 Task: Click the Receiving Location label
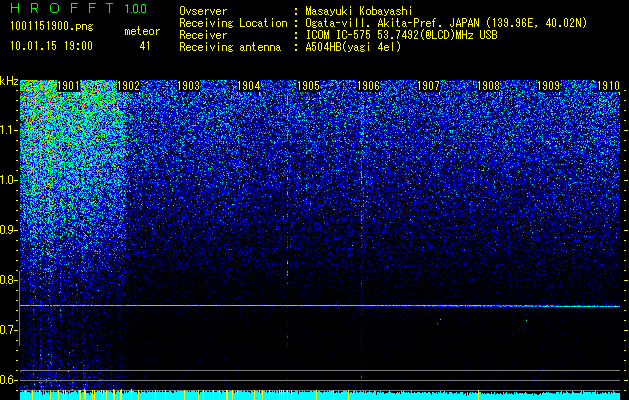coord(233,23)
